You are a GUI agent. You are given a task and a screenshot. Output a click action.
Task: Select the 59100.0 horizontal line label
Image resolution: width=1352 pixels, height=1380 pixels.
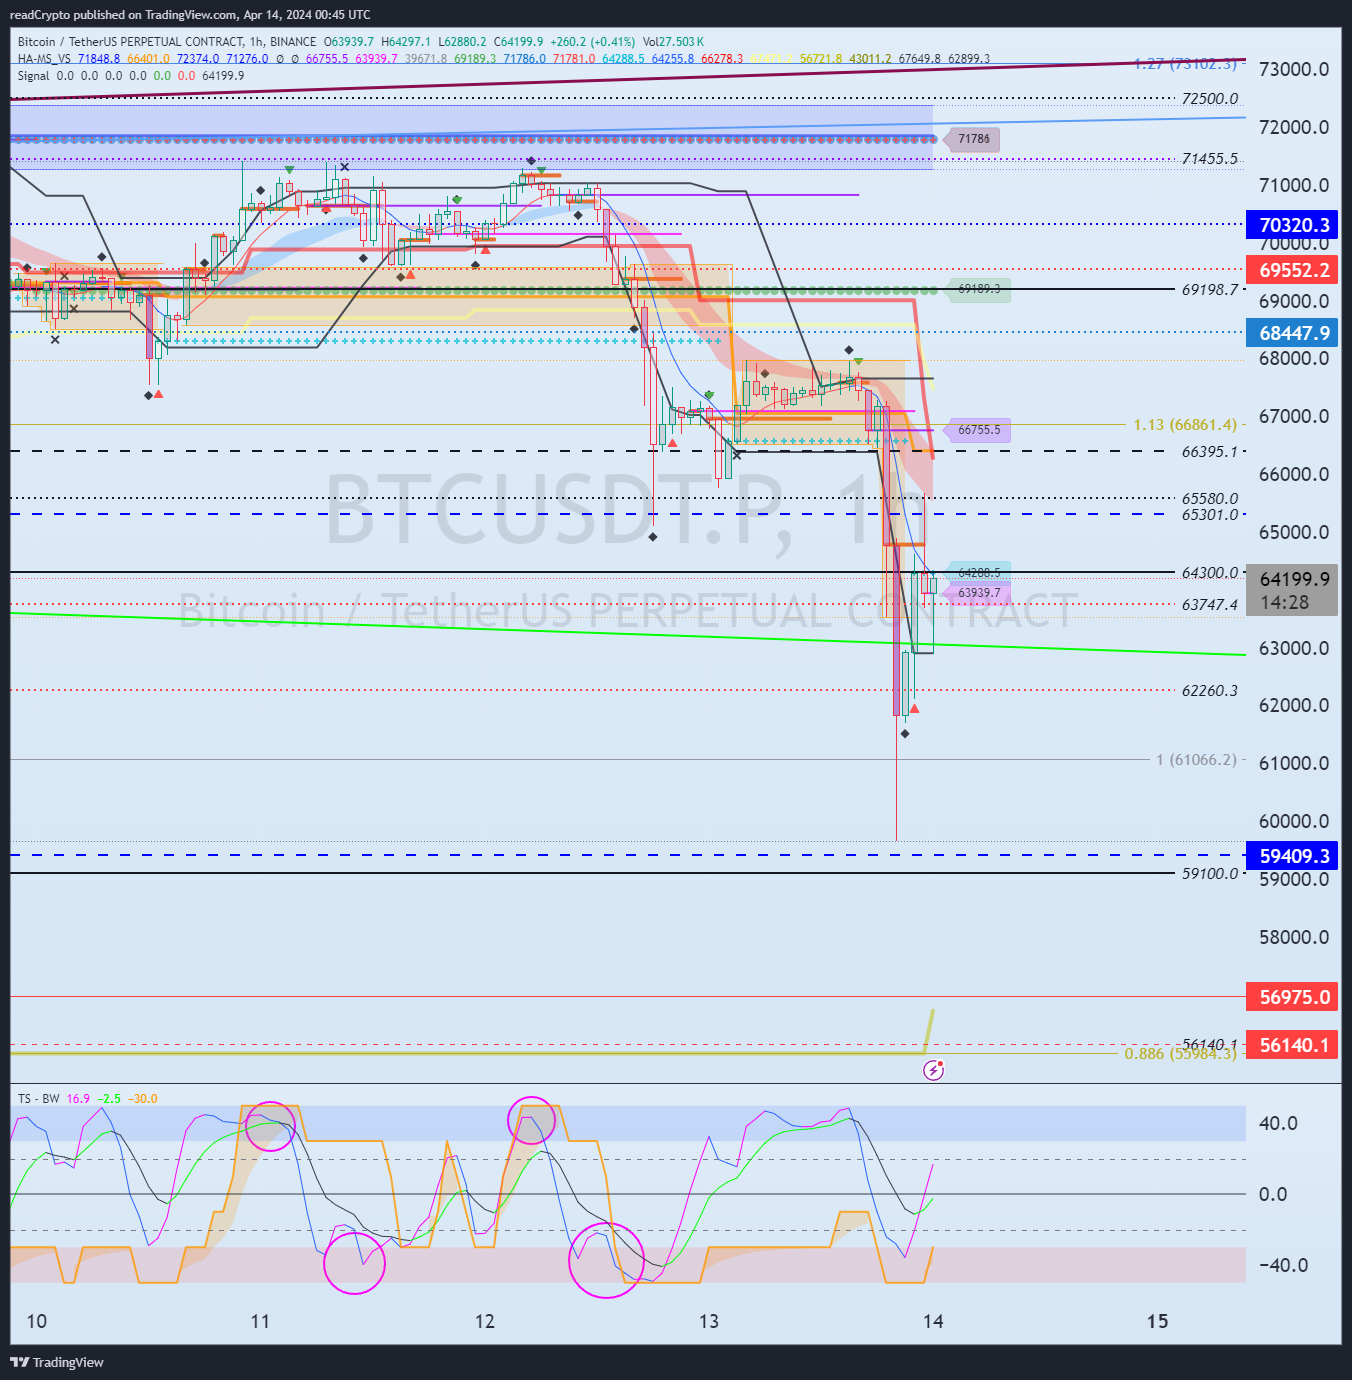pos(1209,874)
